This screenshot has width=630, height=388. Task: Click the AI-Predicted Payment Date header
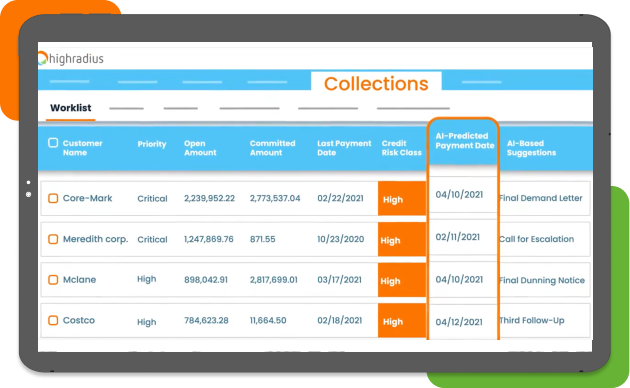[465, 141]
